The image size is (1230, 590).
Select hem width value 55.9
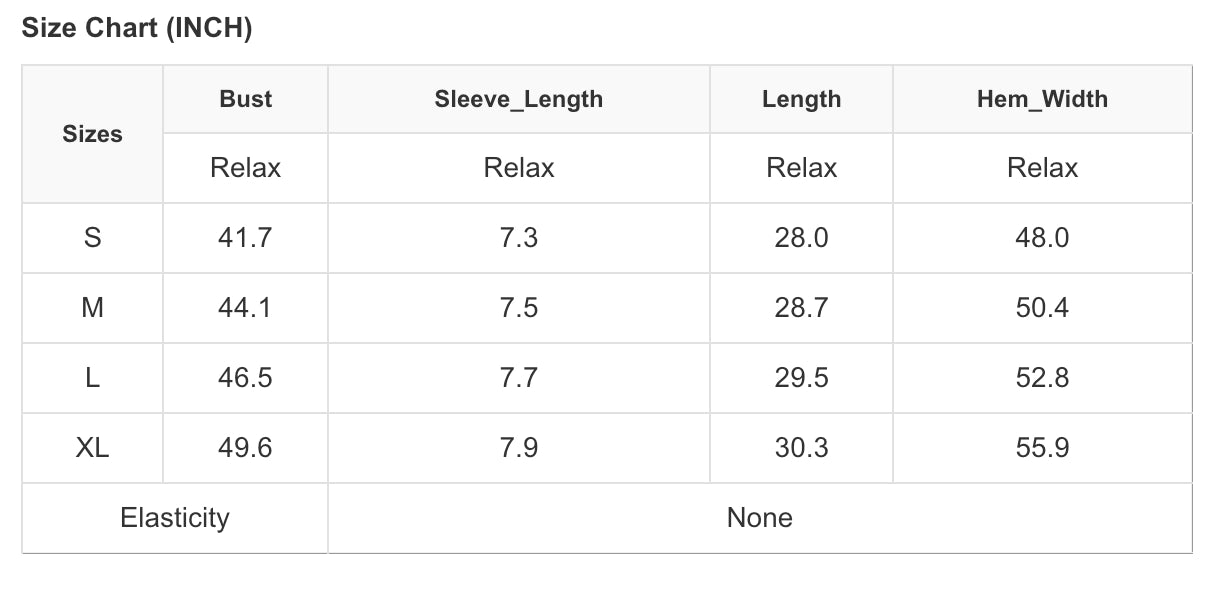(1042, 448)
